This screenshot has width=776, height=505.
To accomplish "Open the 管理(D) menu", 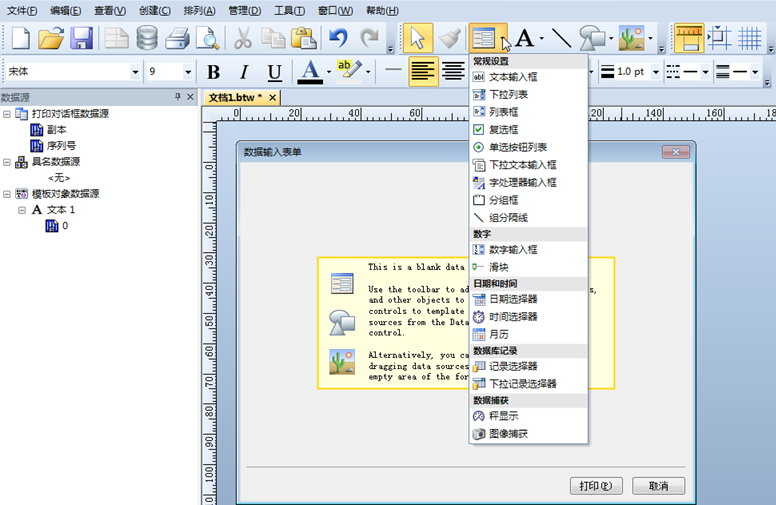I will point(244,11).
